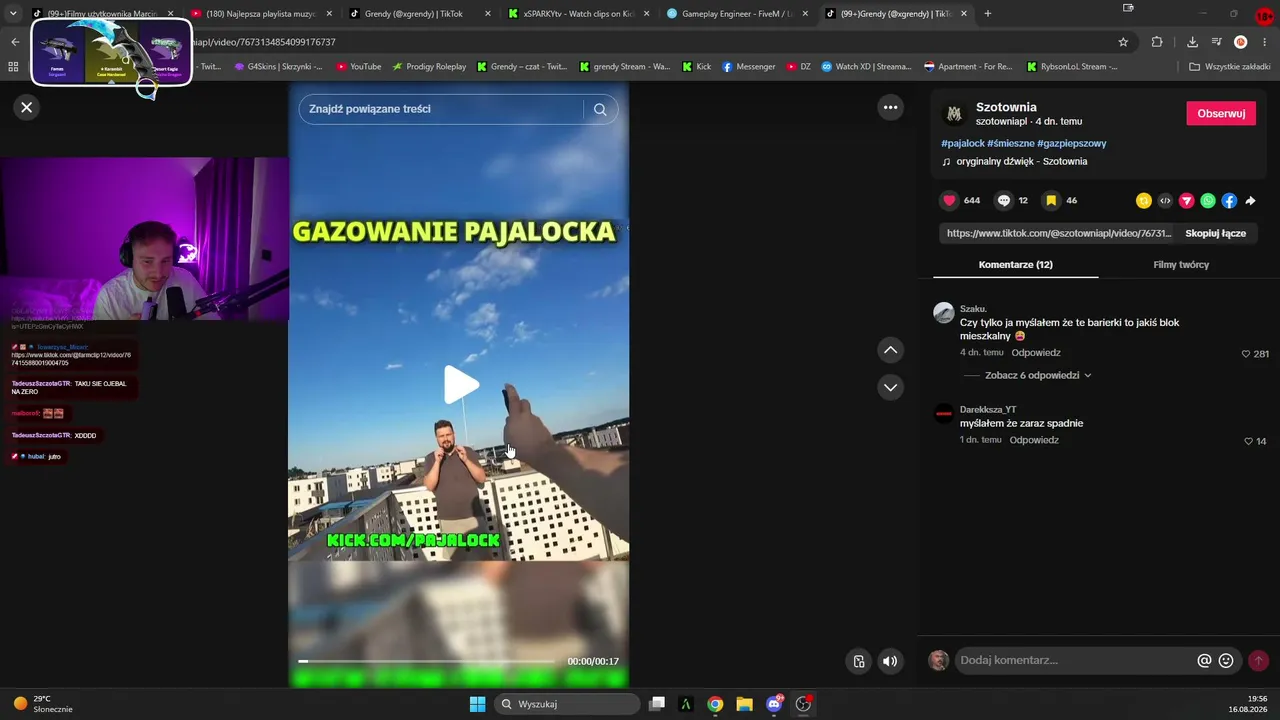The height and width of the screenshot is (720, 1280).
Task: Open the #pajalock hashtag
Action: [x=963, y=143]
